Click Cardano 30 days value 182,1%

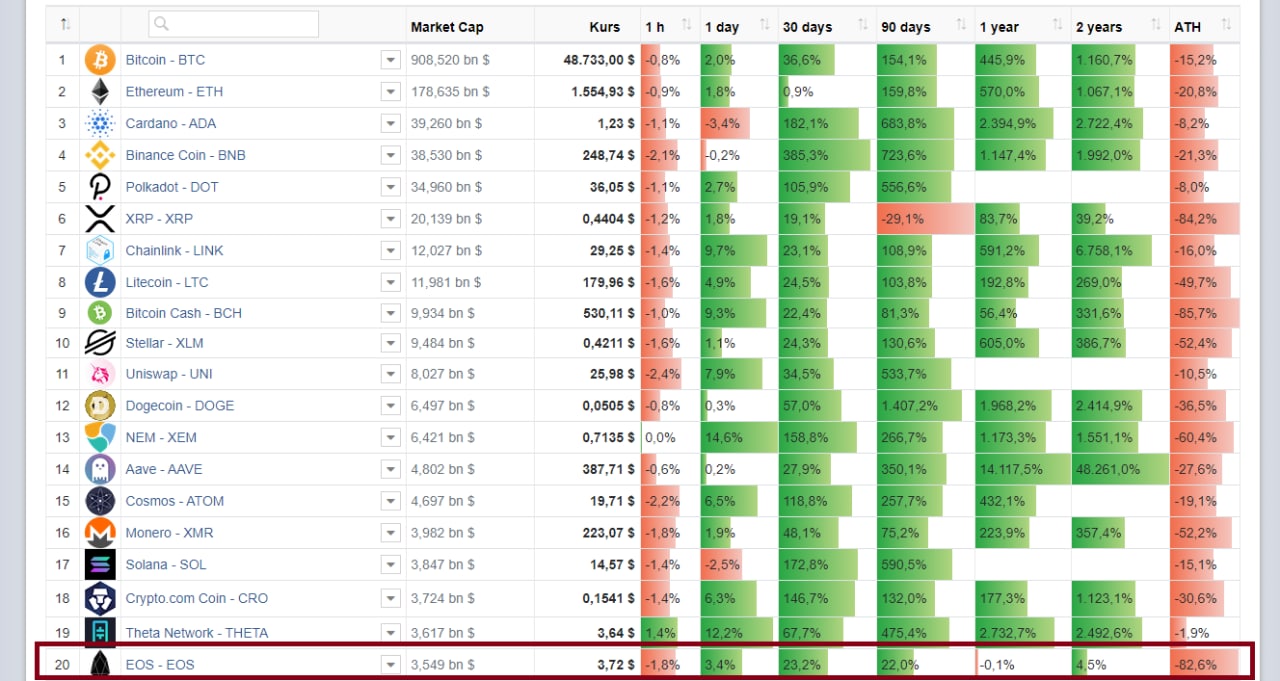806,124
